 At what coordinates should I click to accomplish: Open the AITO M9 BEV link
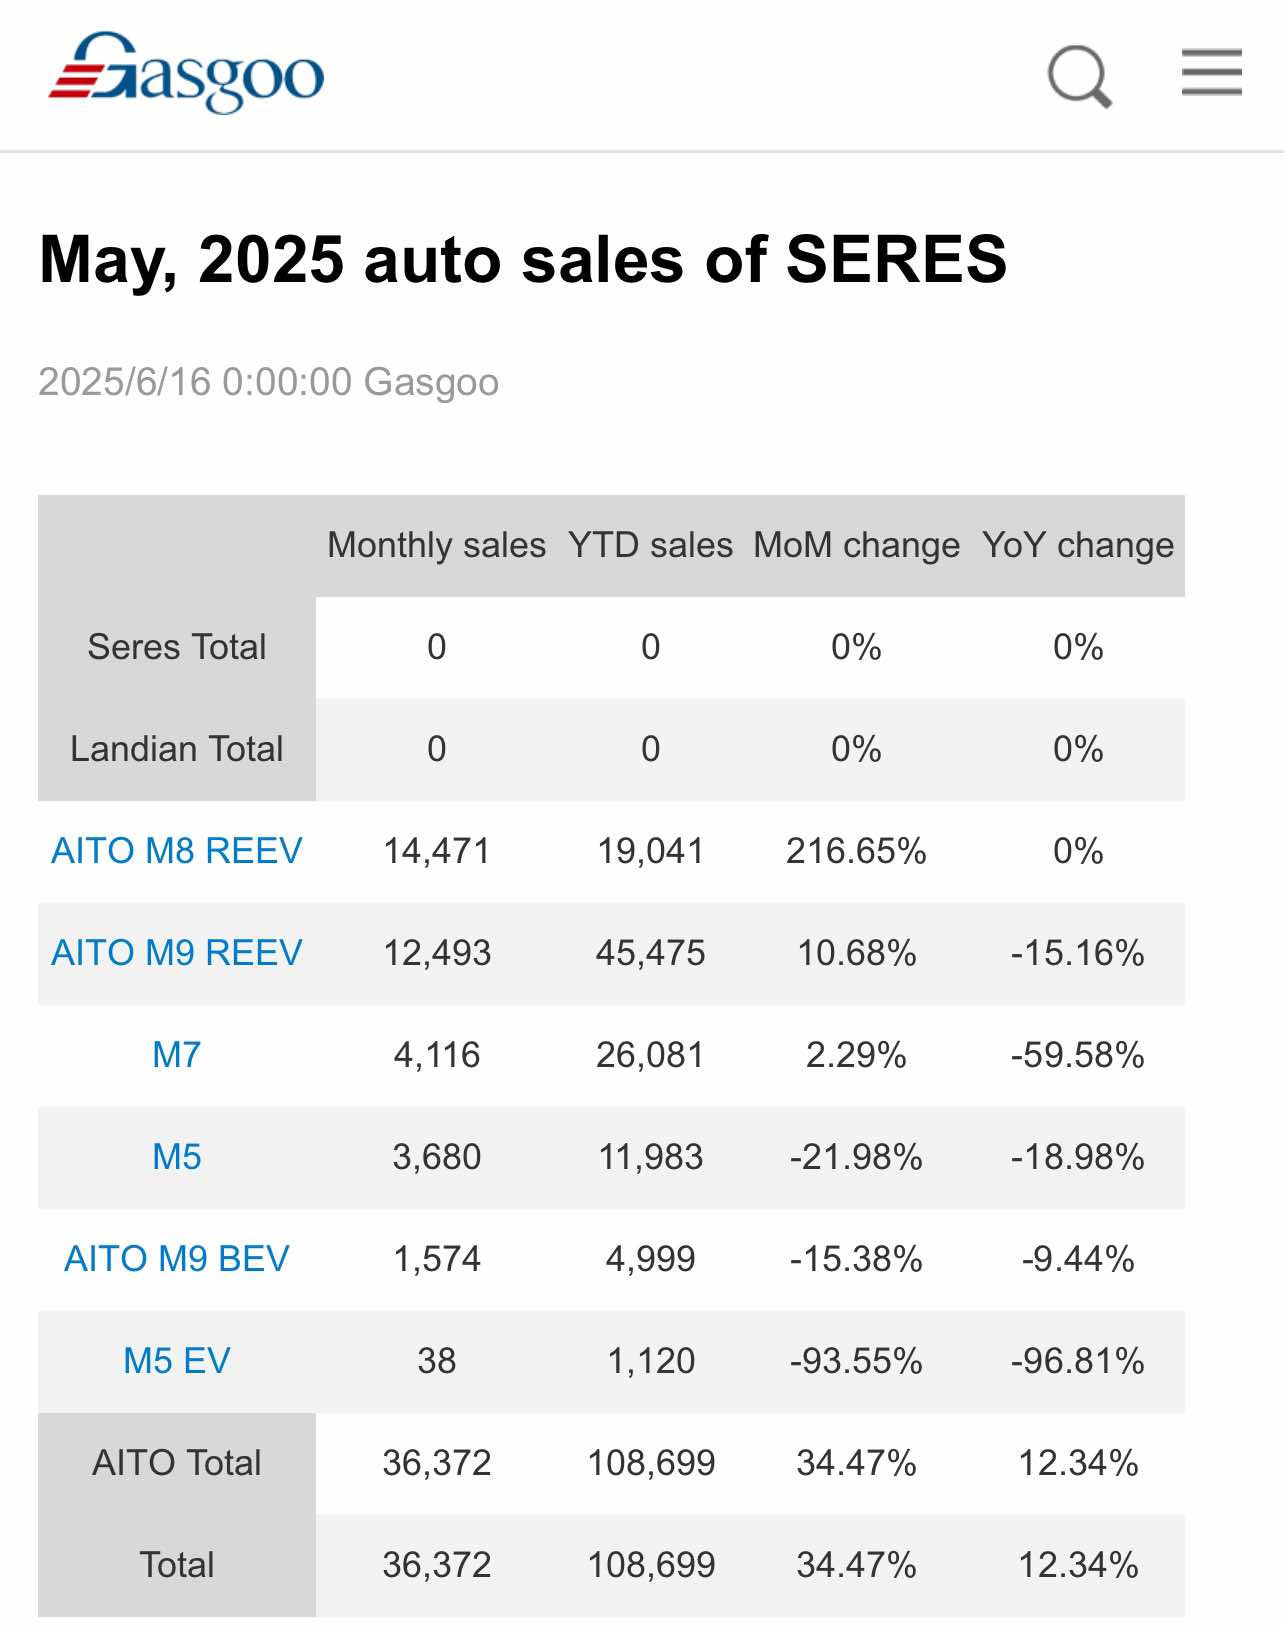[177, 1259]
